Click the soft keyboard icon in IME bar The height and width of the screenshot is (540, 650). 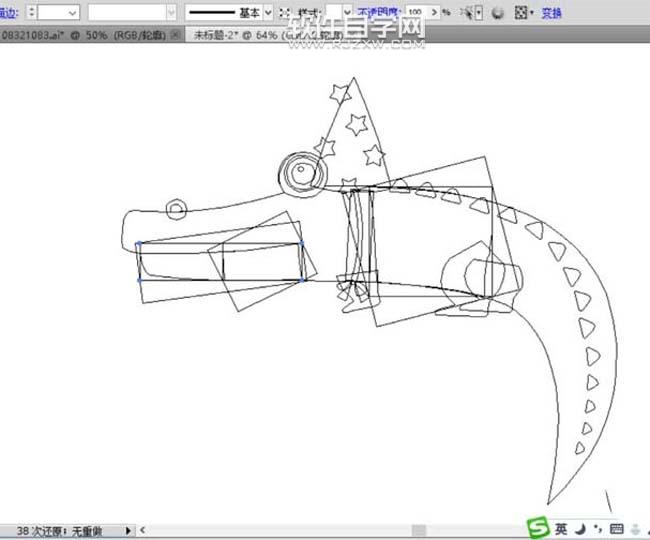point(616,527)
